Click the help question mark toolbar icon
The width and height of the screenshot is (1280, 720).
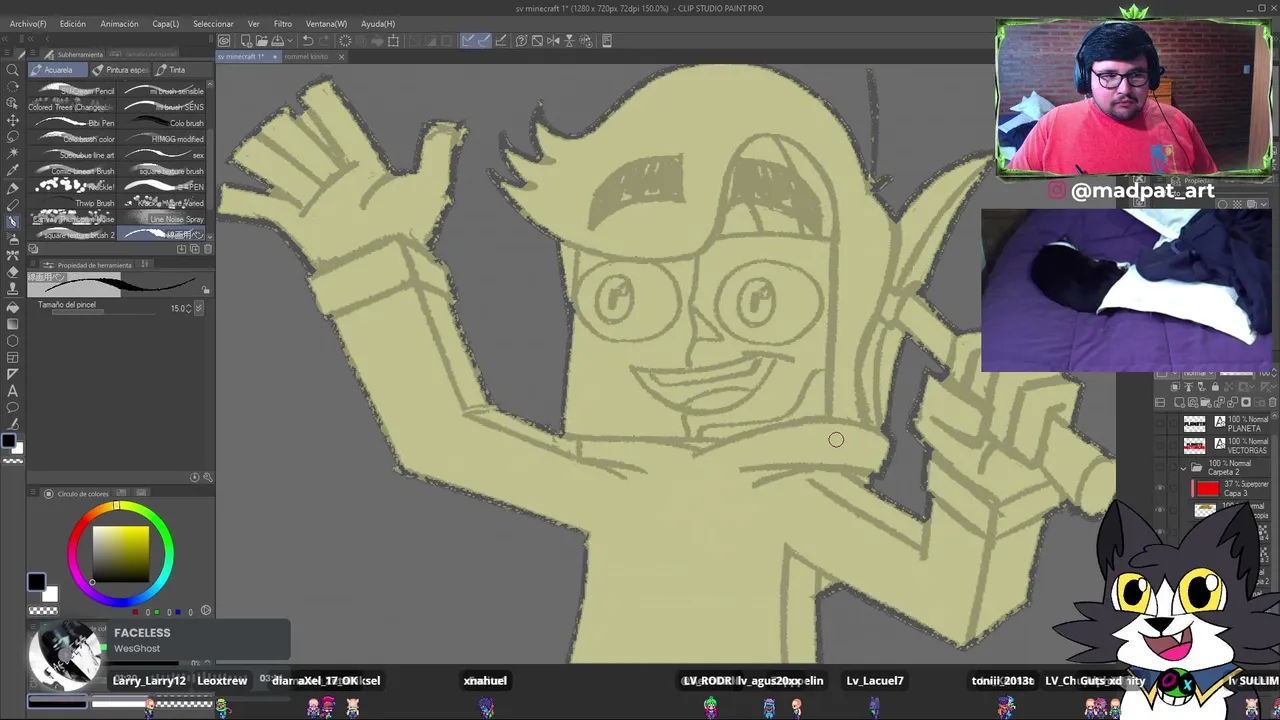coord(521,41)
